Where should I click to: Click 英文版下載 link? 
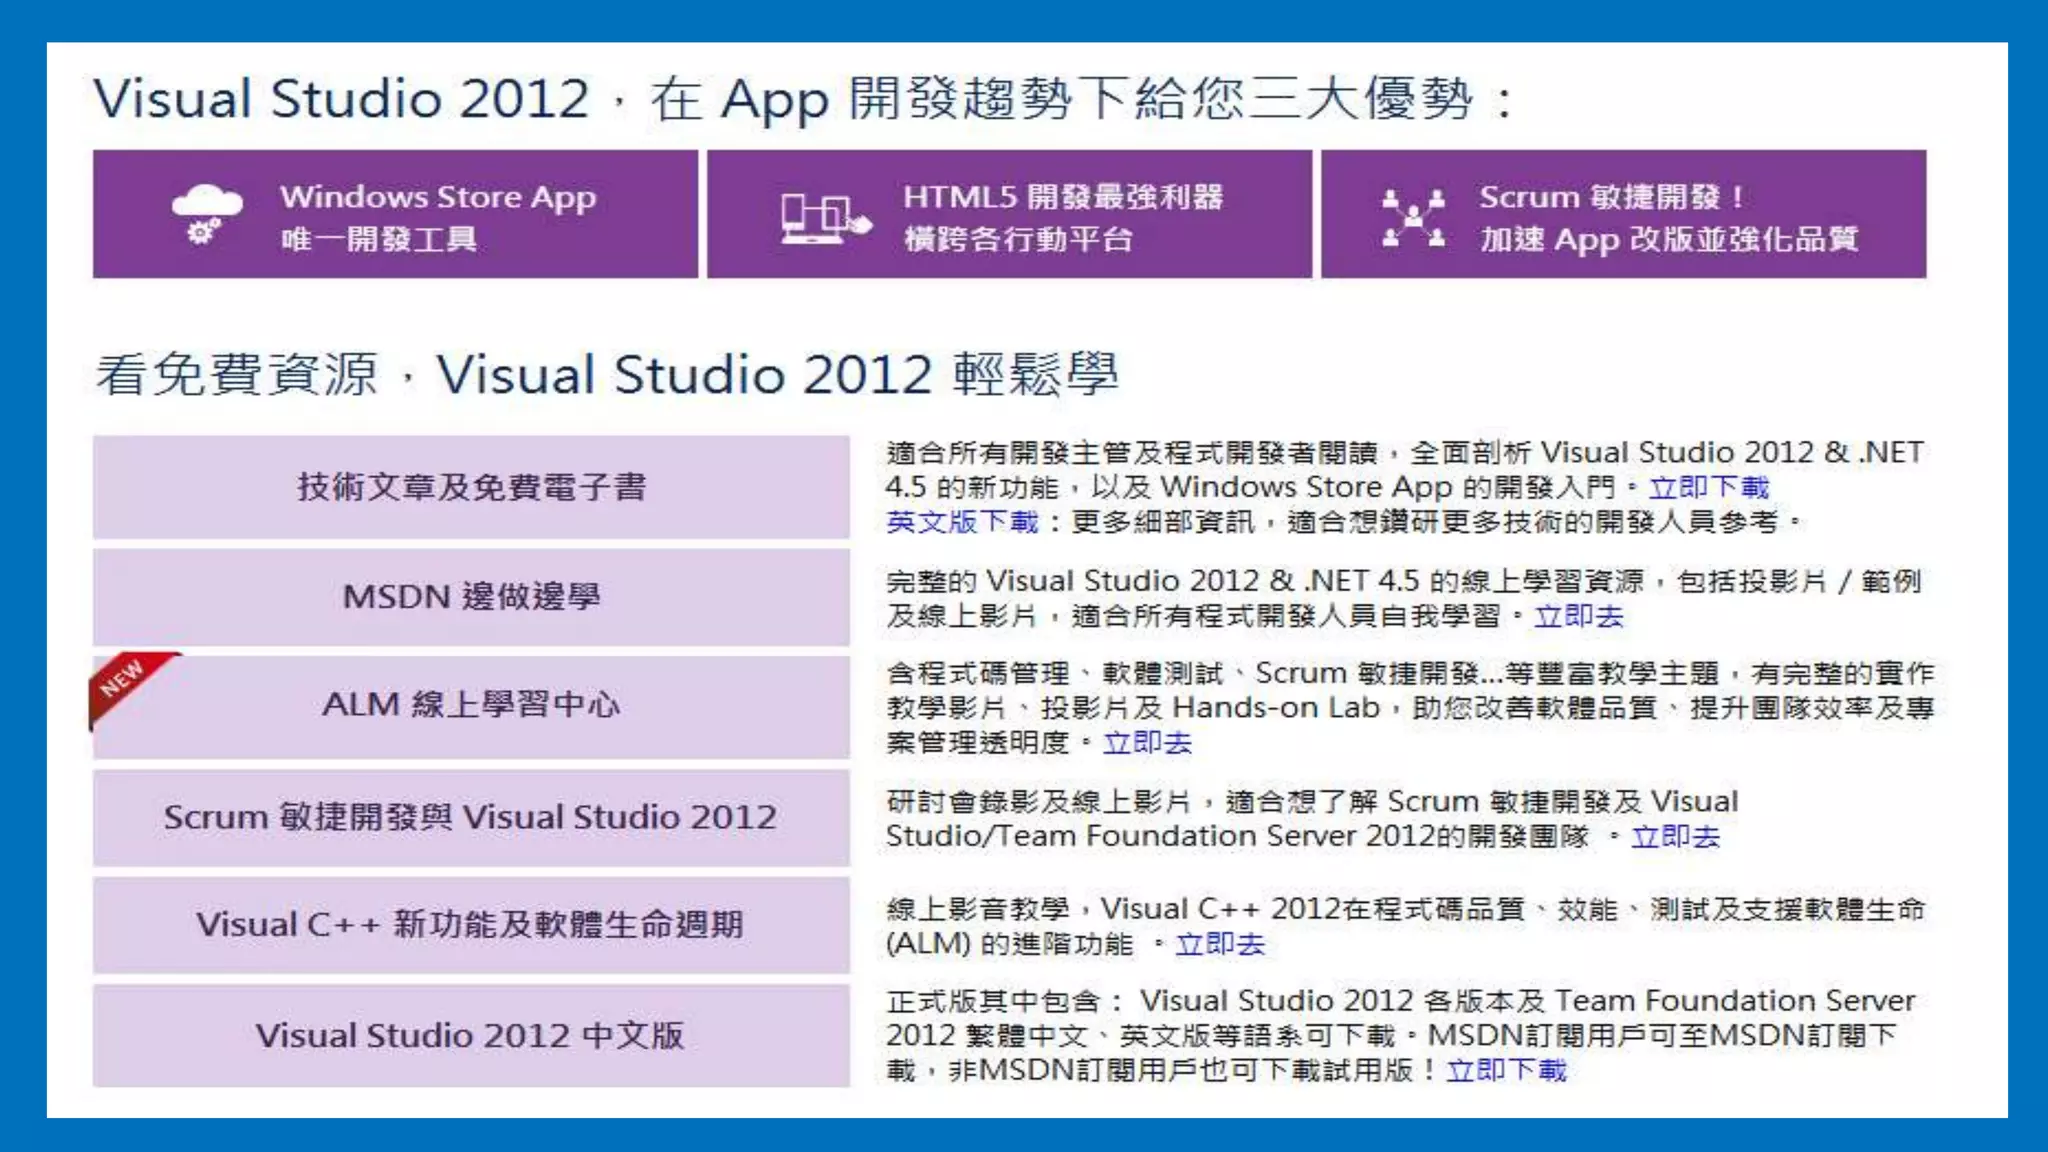[x=962, y=522]
